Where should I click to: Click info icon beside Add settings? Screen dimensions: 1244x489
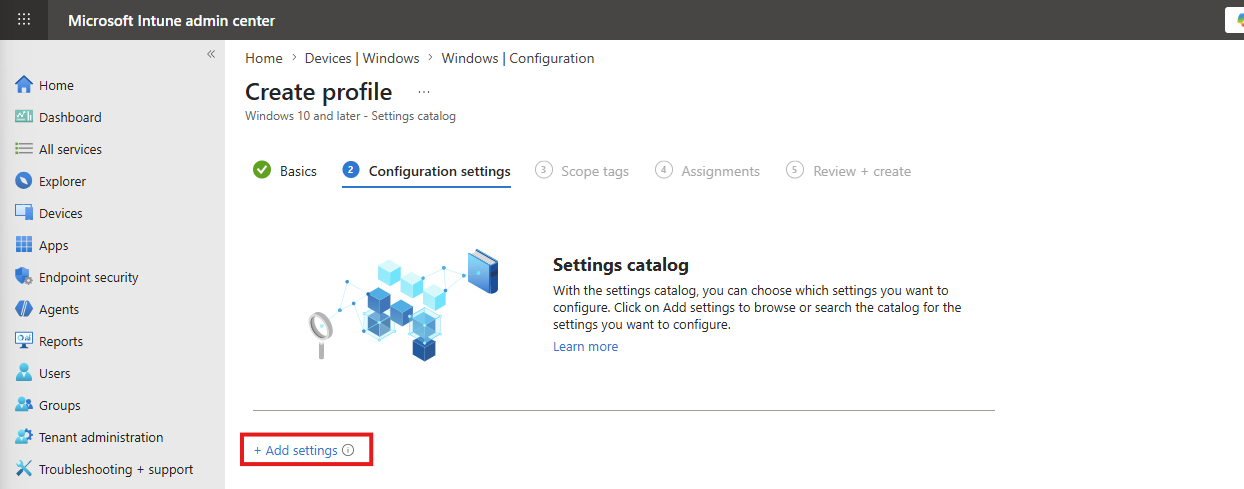[348, 451]
